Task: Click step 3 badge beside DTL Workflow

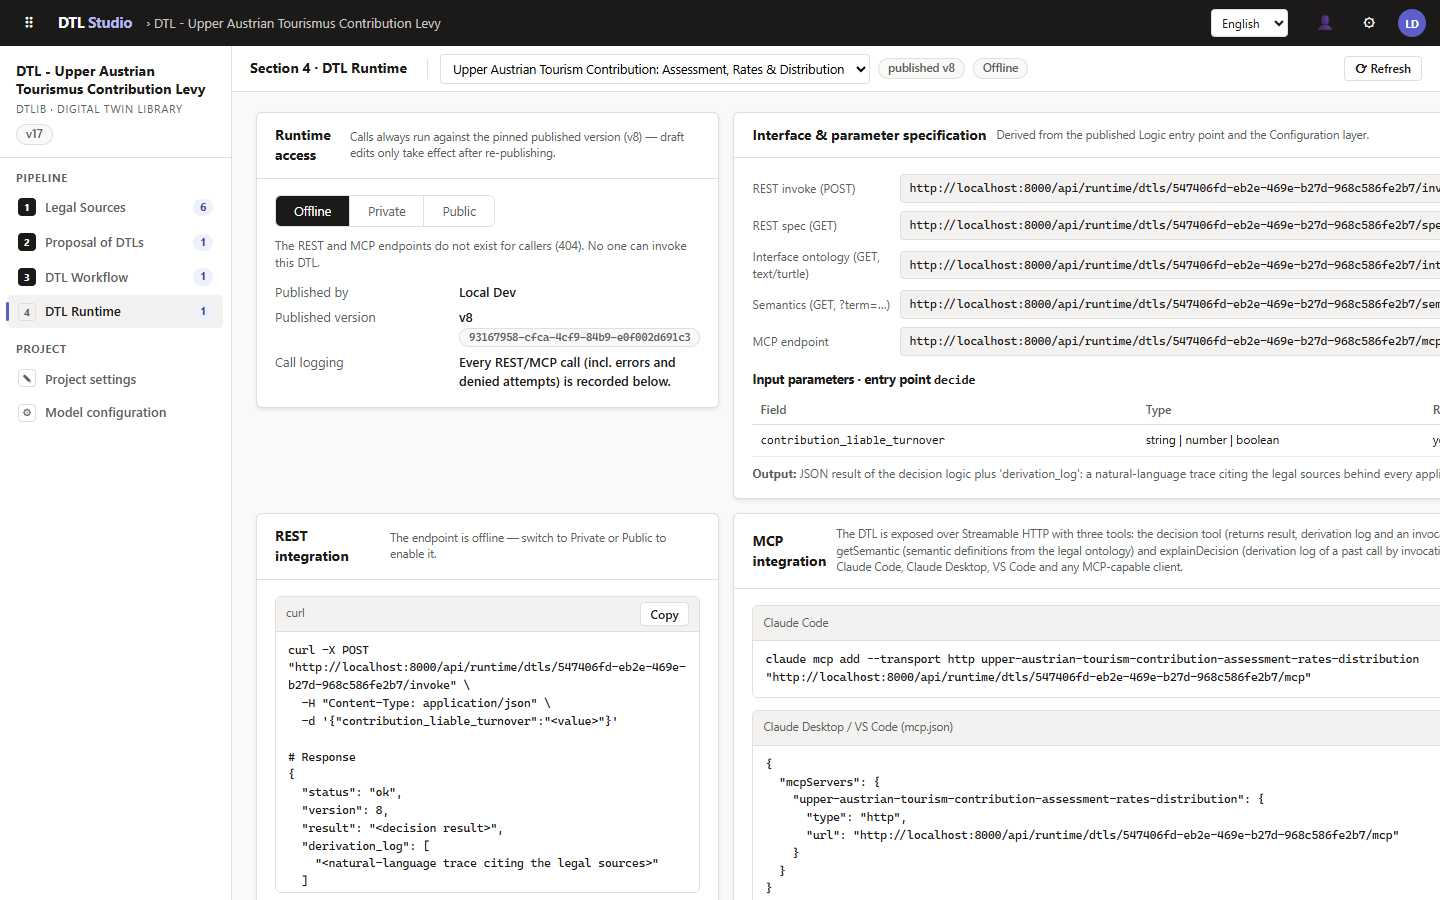Action: pos(27,277)
